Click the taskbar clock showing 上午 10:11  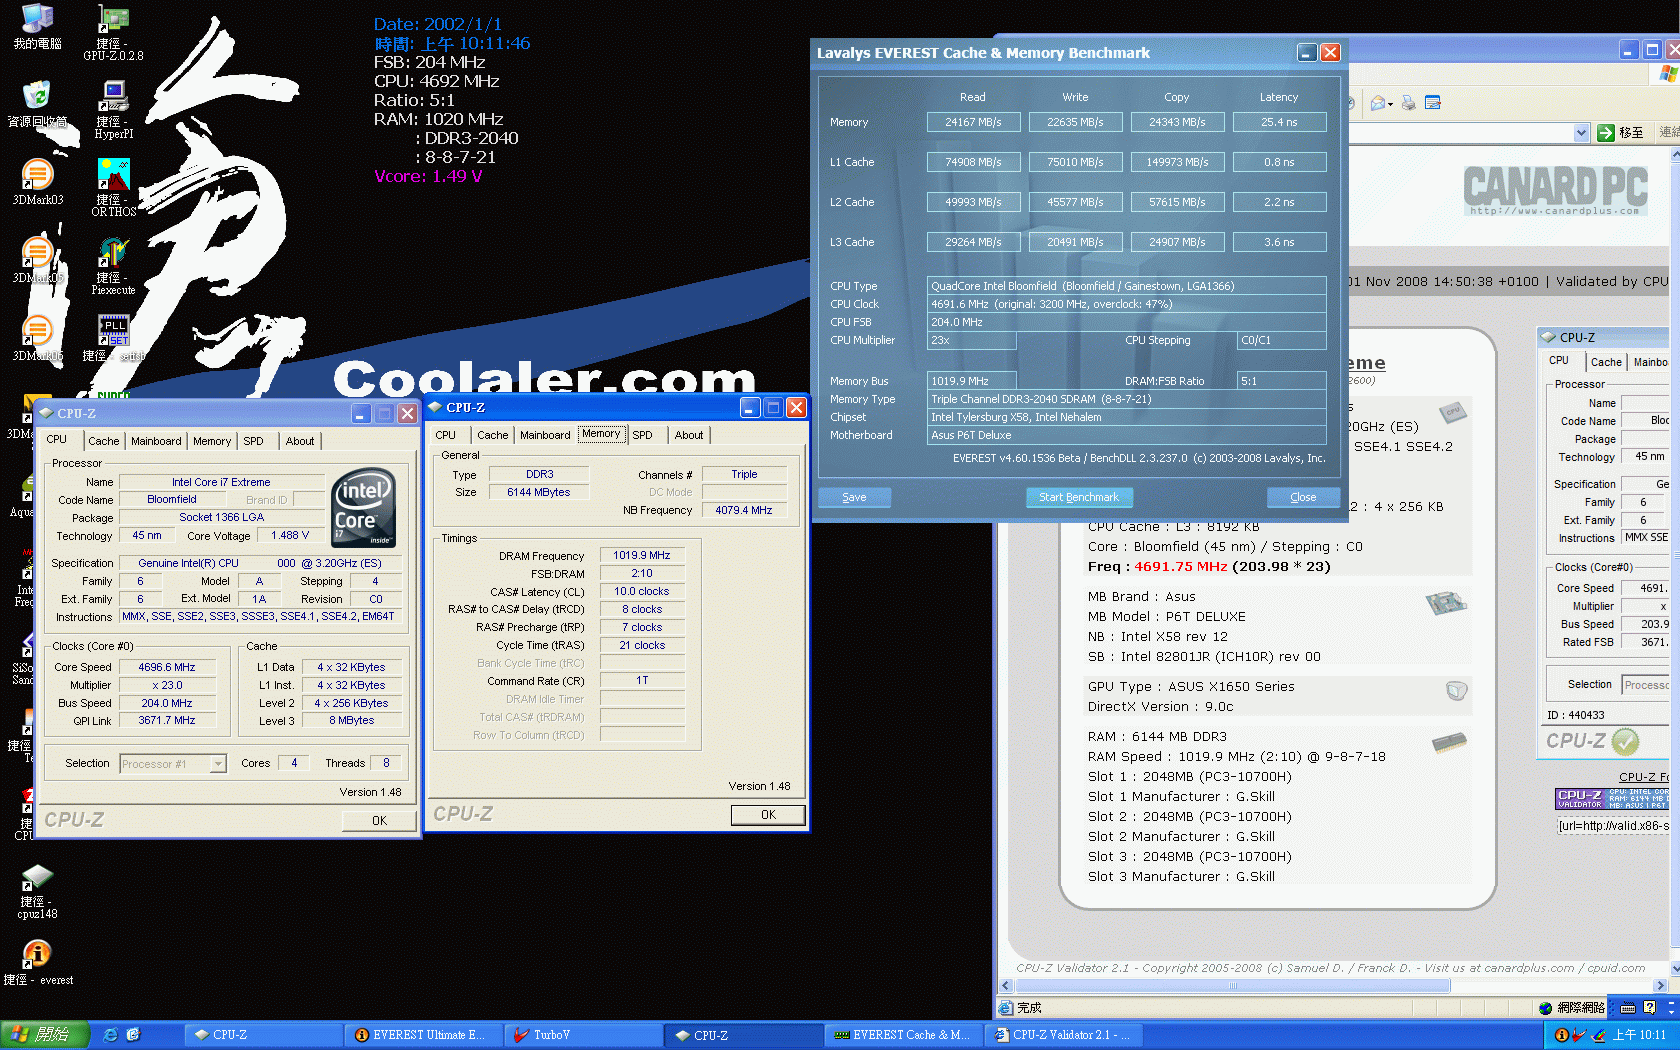pos(1640,1035)
